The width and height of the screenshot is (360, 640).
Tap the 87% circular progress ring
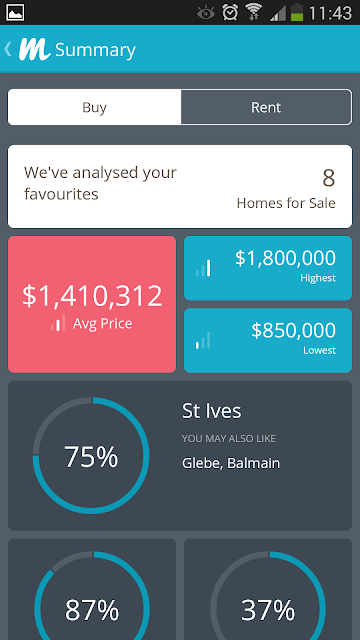click(92, 596)
